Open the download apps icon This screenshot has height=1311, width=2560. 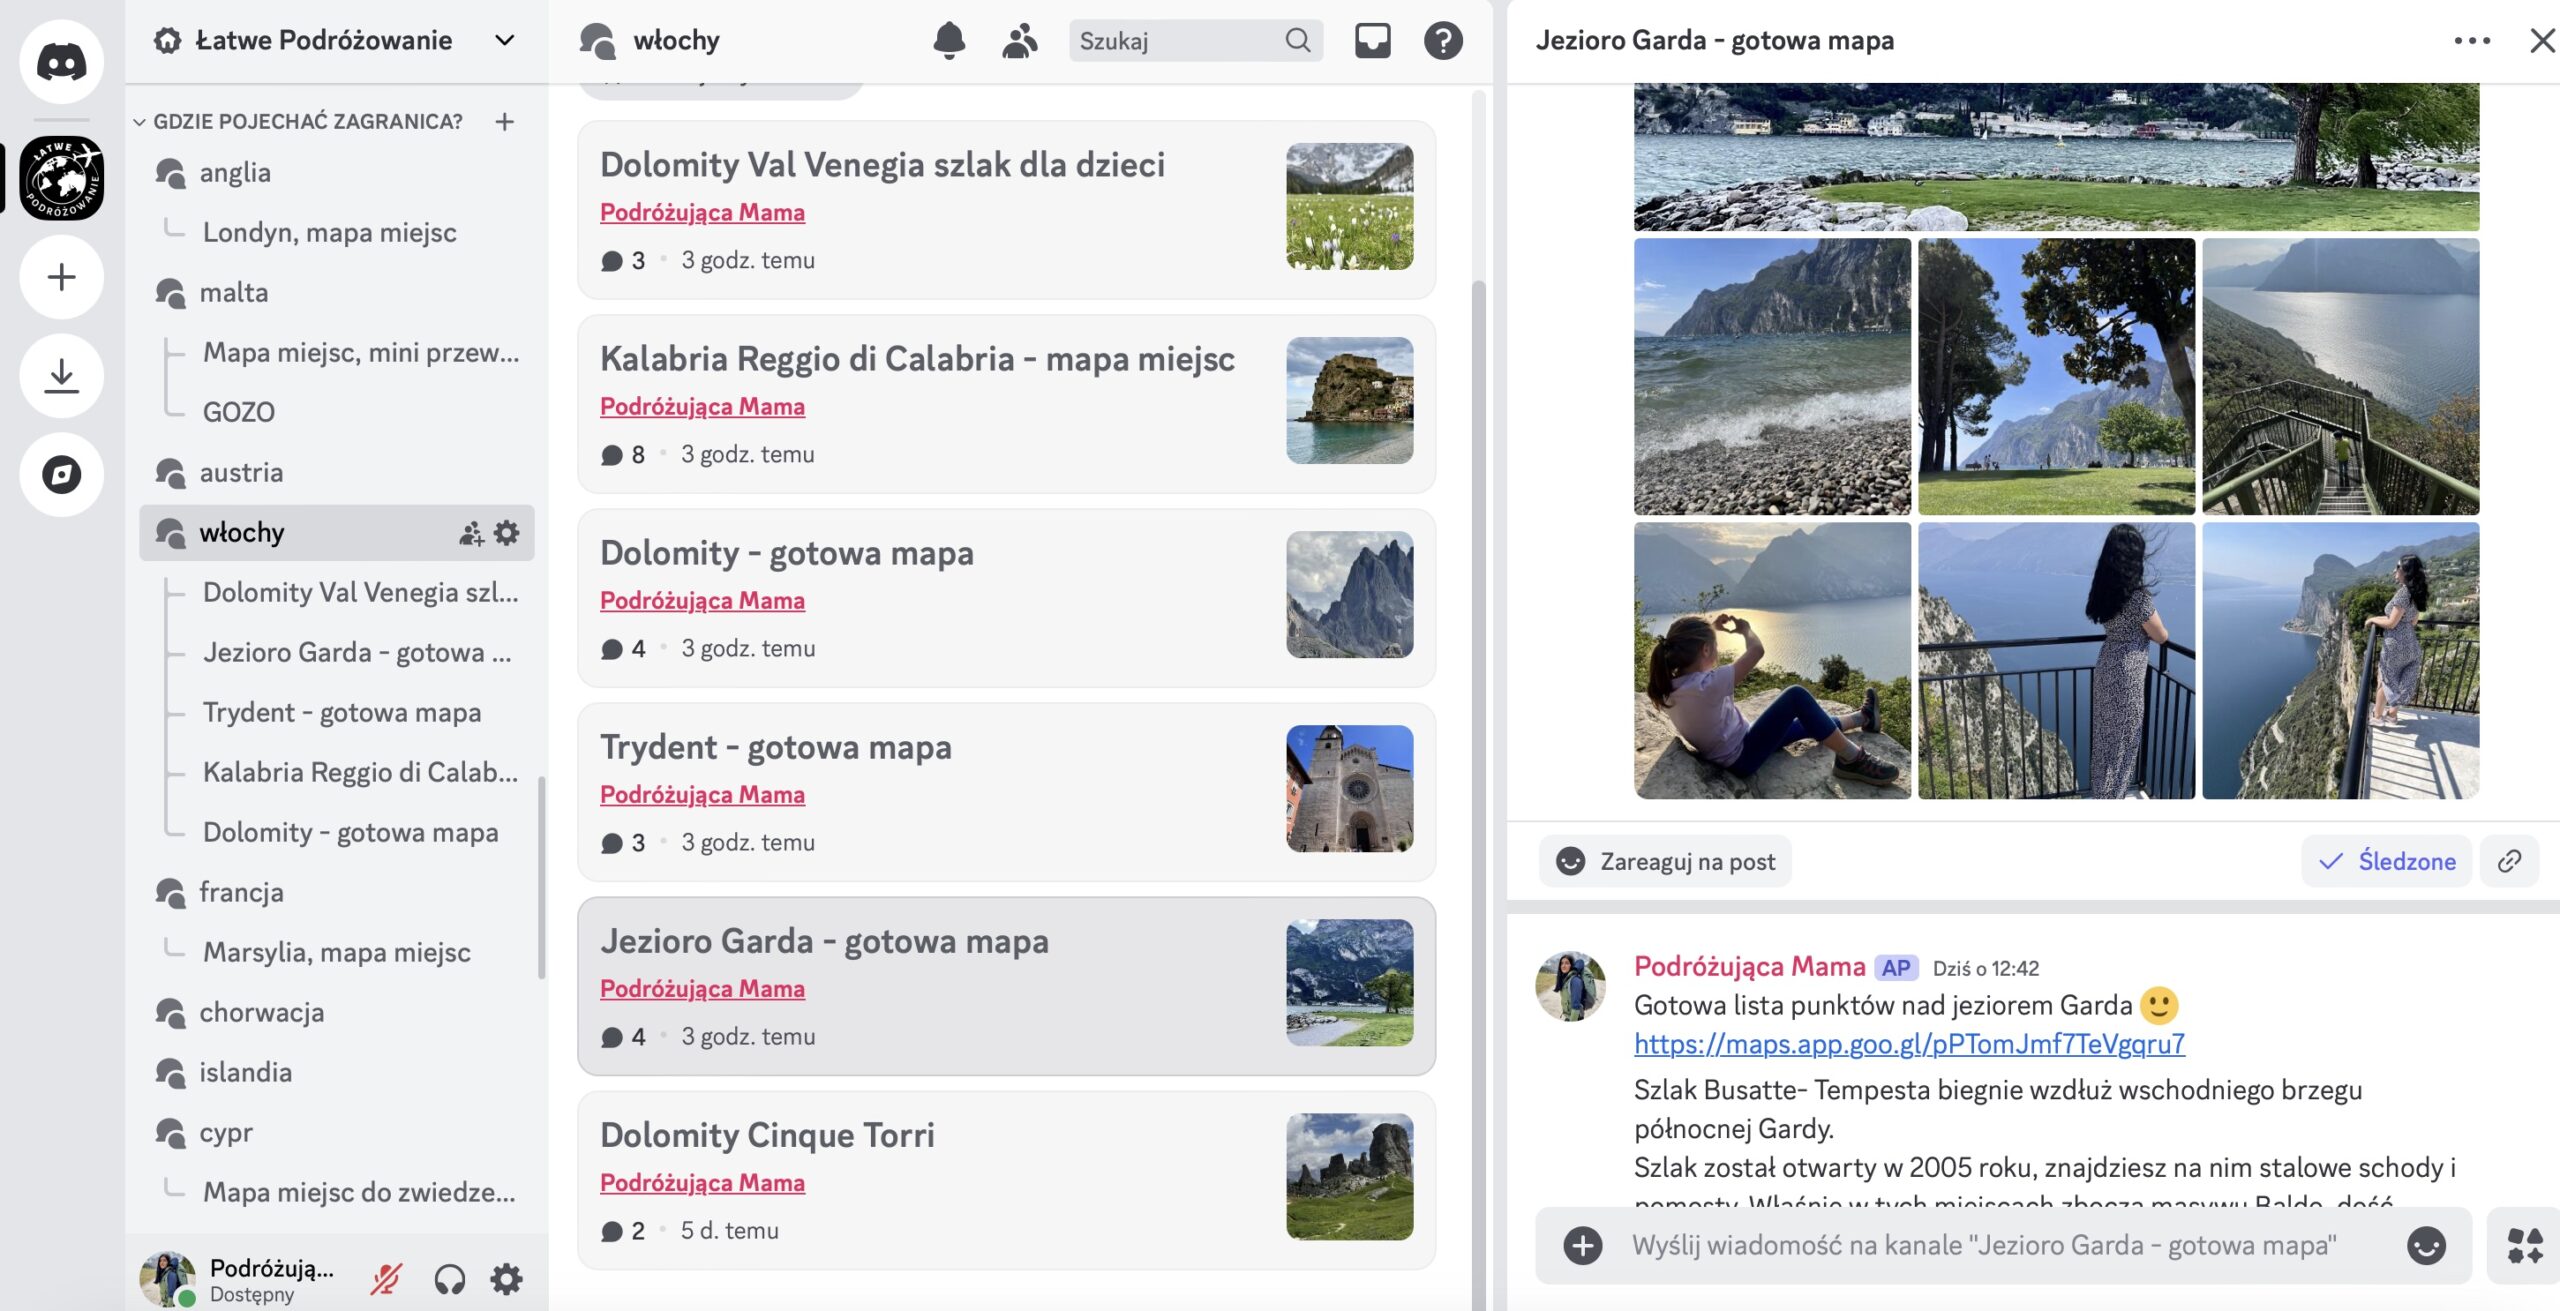pos(61,376)
